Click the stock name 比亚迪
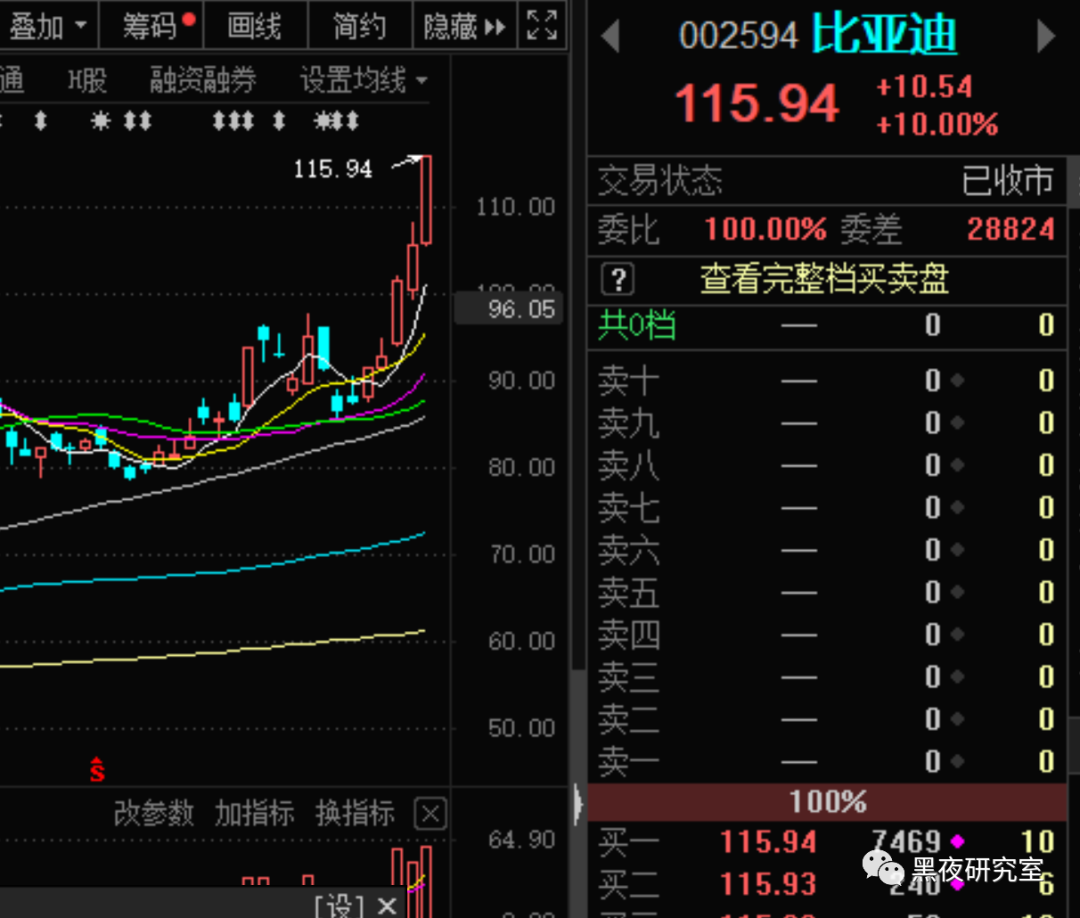This screenshot has height=918, width=1080. pos(884,34)
